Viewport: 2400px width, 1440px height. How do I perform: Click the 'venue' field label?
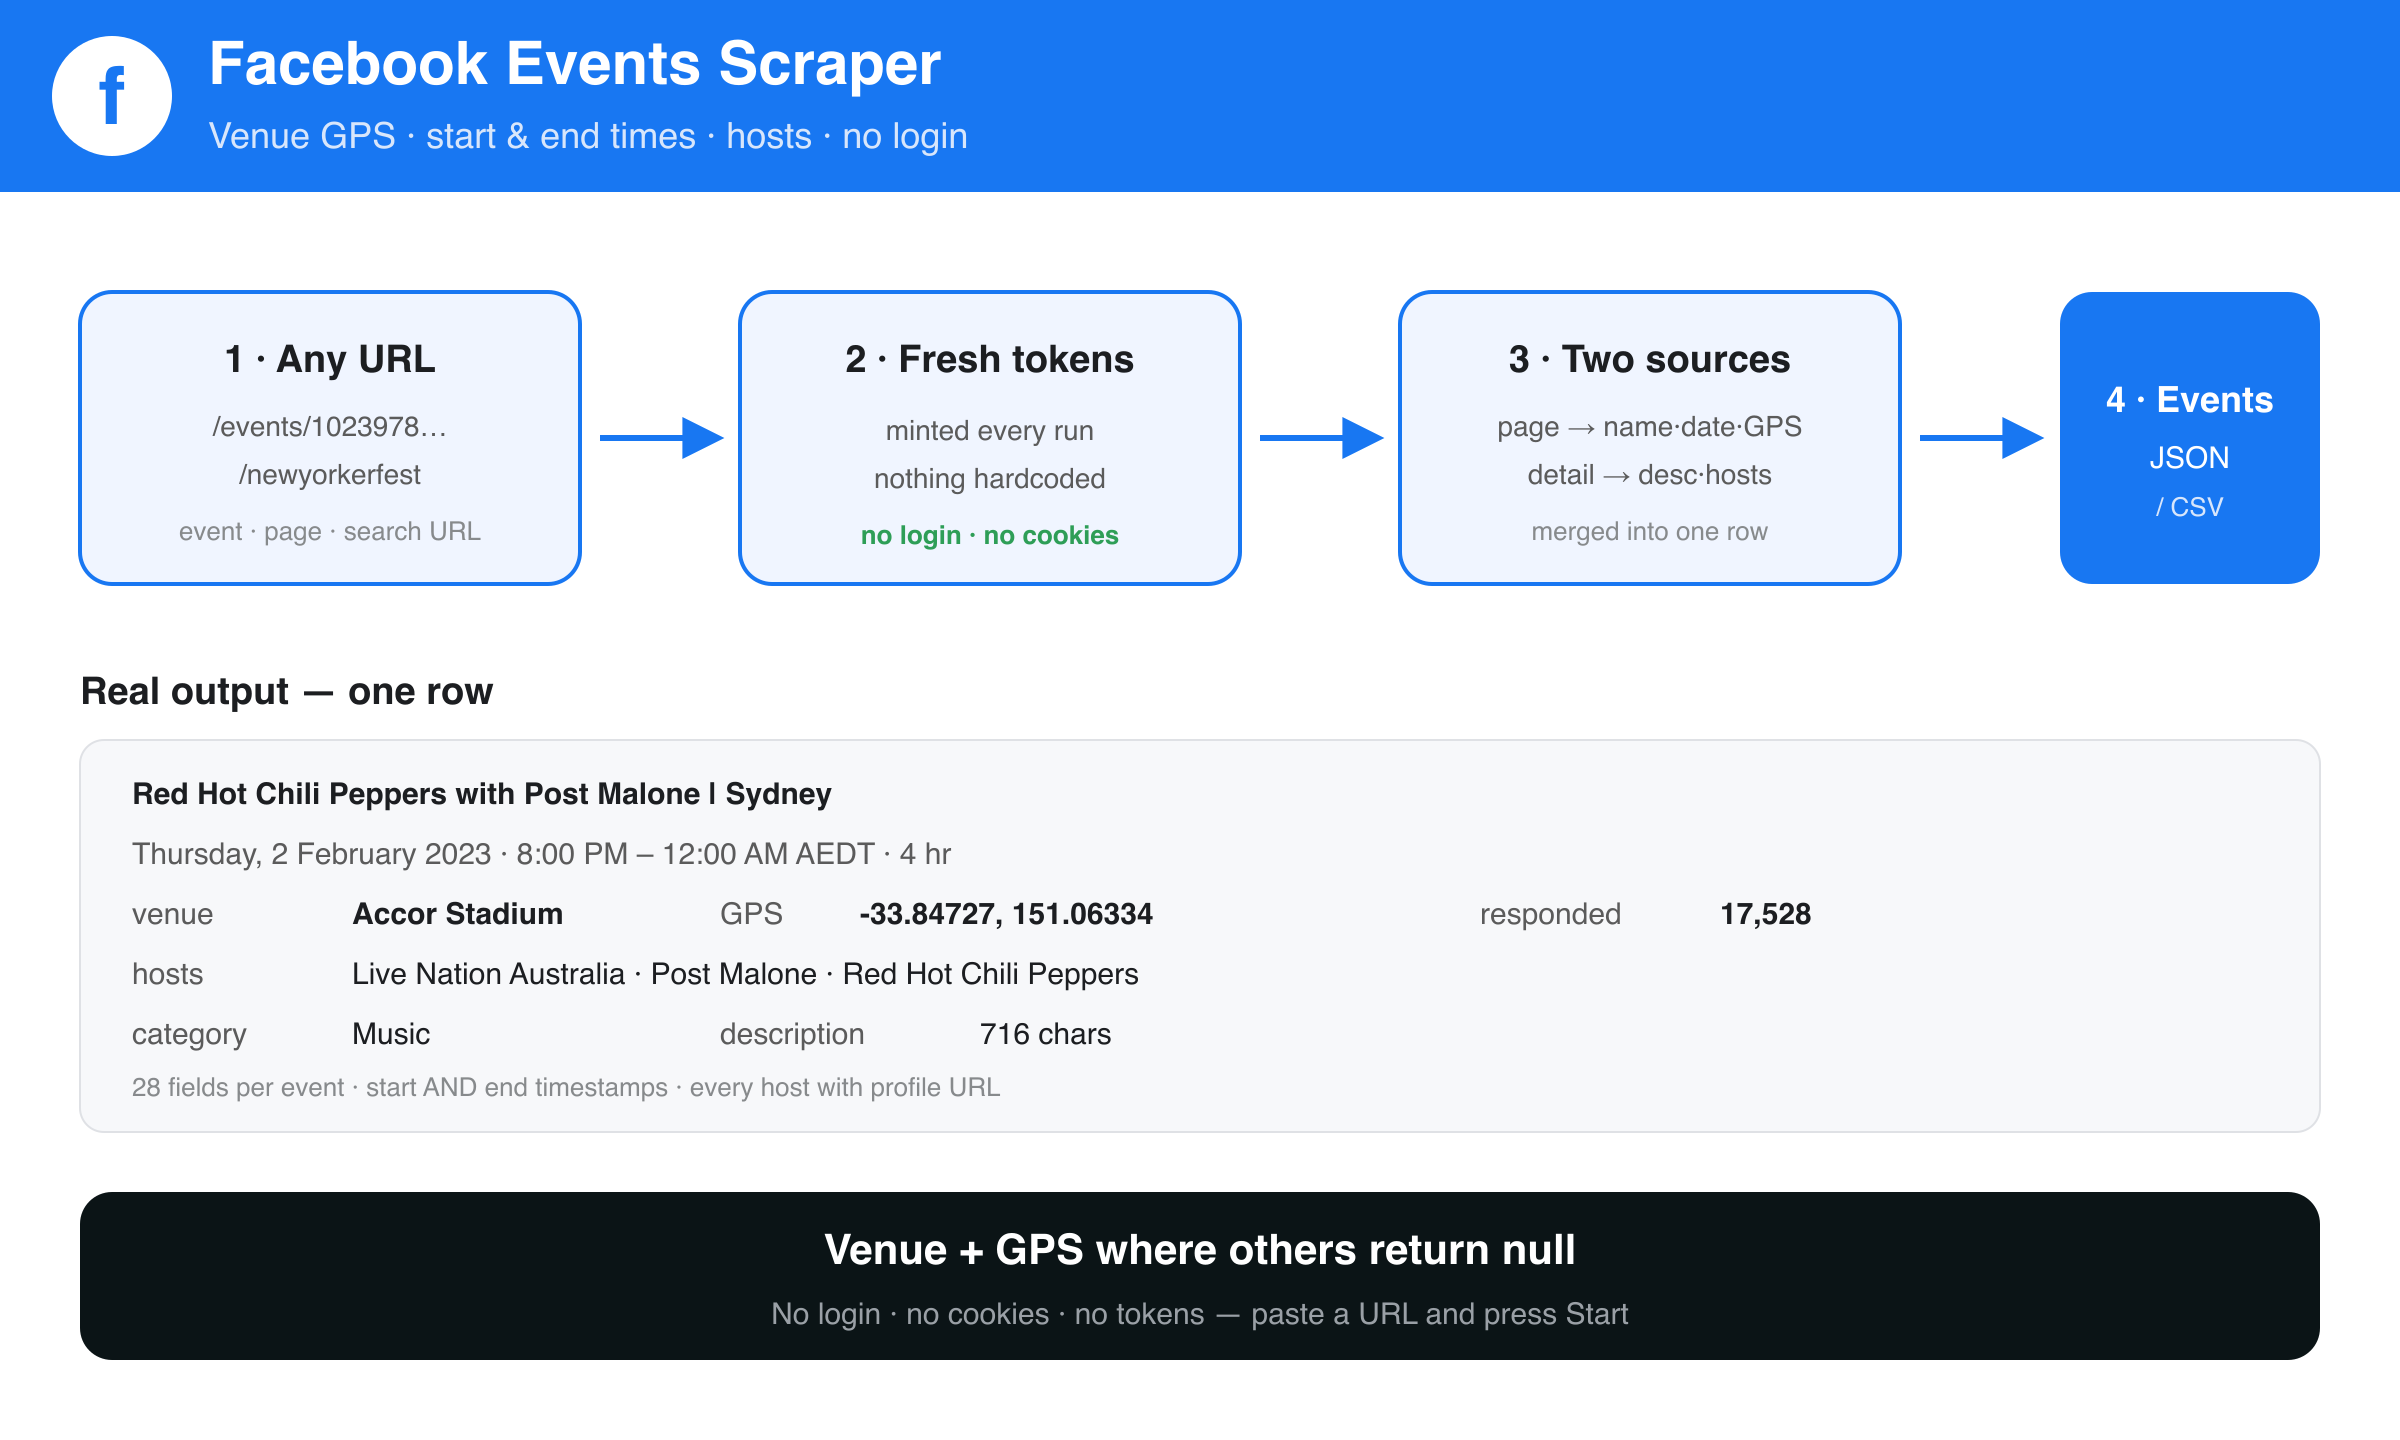tap(173, 914)
